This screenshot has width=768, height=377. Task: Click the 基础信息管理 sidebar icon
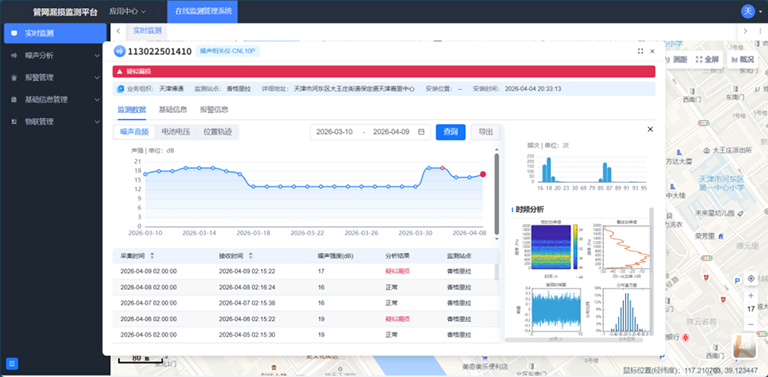coord(14,99)
